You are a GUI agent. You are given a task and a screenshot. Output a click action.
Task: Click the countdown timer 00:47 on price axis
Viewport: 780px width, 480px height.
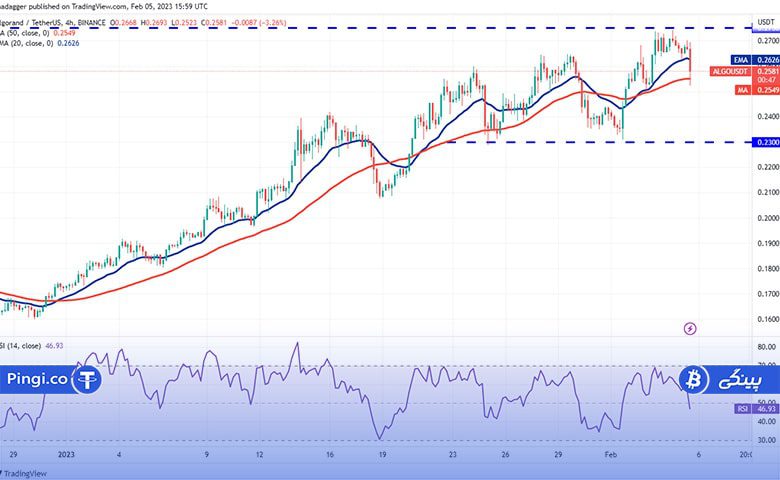tap(767, 80)
